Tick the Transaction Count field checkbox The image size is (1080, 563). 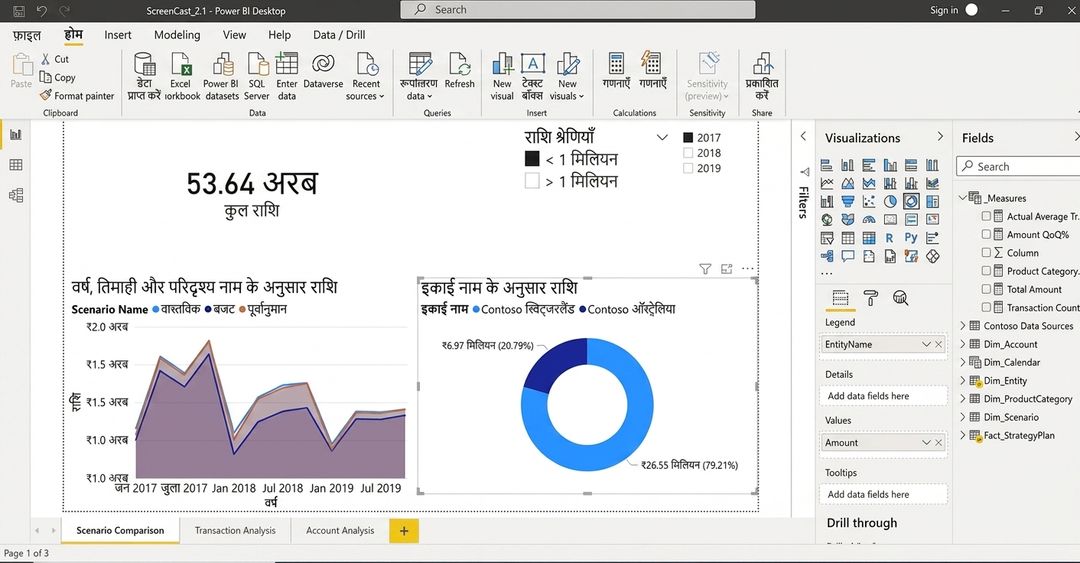986,307
